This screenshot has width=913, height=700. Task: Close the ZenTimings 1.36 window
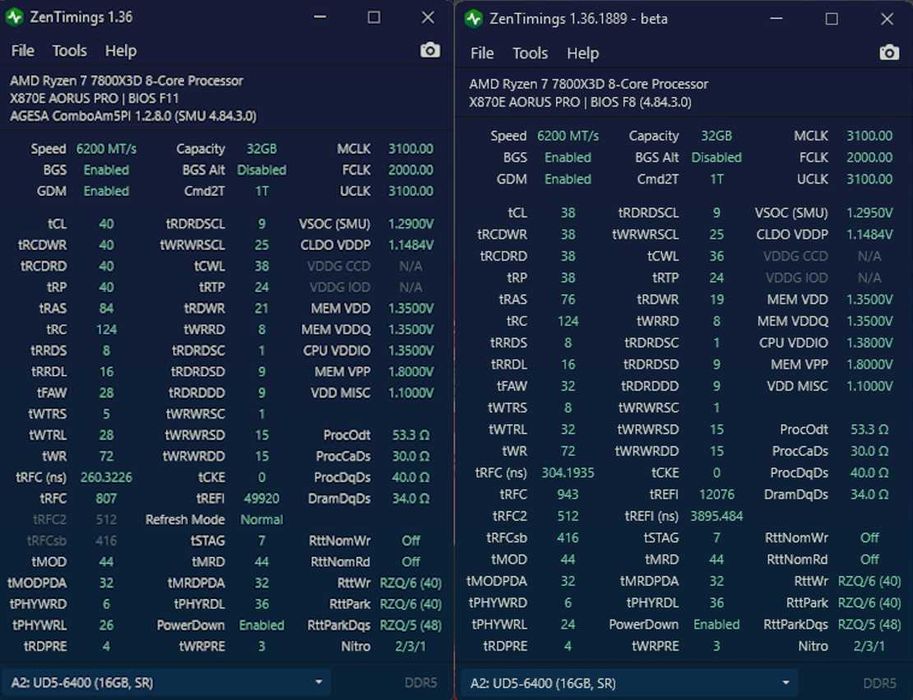click(x=428, y=17)
